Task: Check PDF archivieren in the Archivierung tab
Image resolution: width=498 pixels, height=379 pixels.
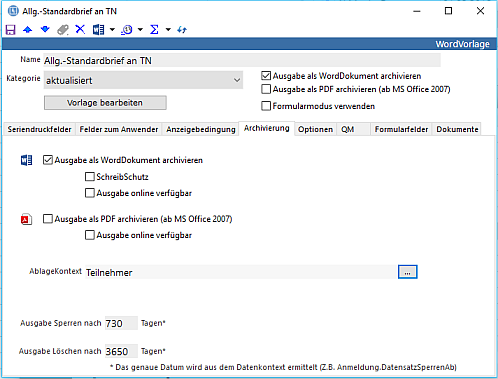Action: point(48,219)
